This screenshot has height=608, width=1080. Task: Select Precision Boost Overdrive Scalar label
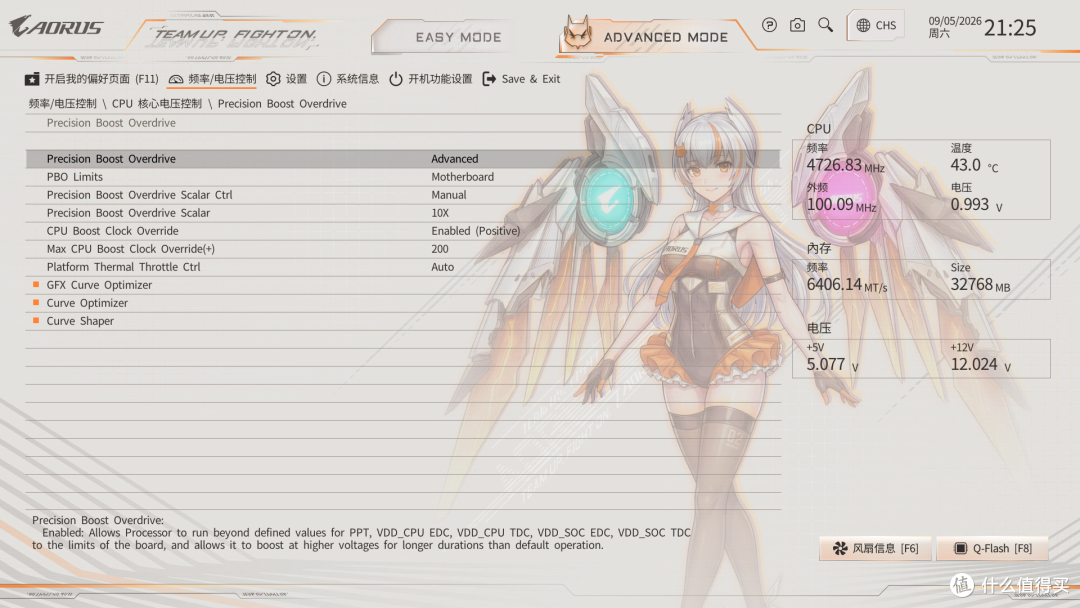(x=128, y=213)
